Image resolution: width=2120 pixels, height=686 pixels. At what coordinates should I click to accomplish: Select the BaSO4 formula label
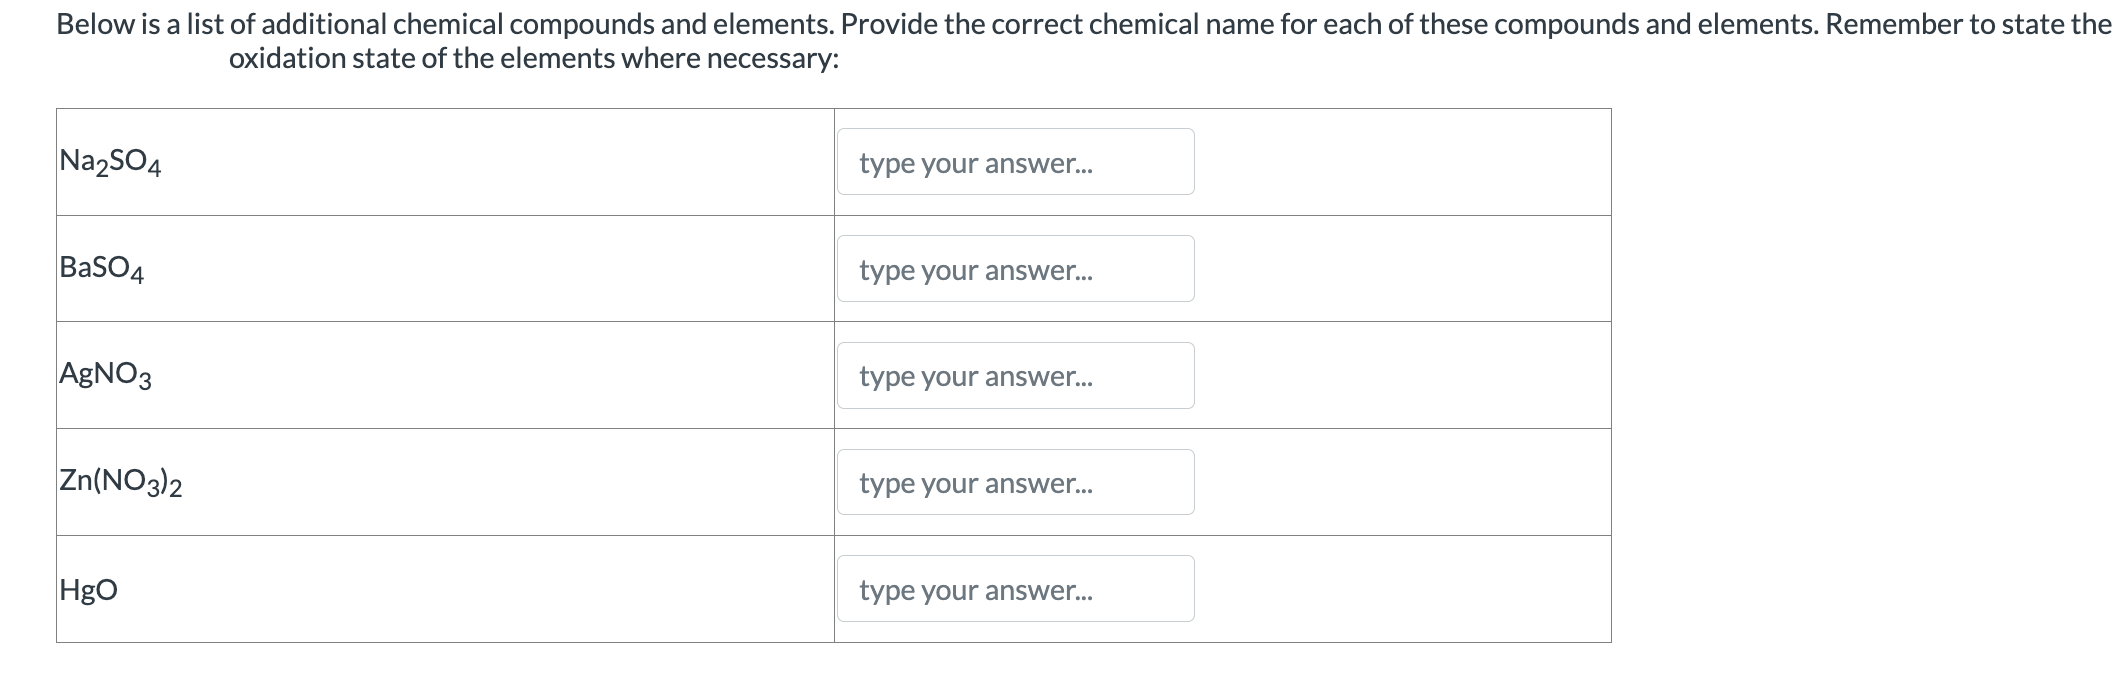tap(100, 268)
